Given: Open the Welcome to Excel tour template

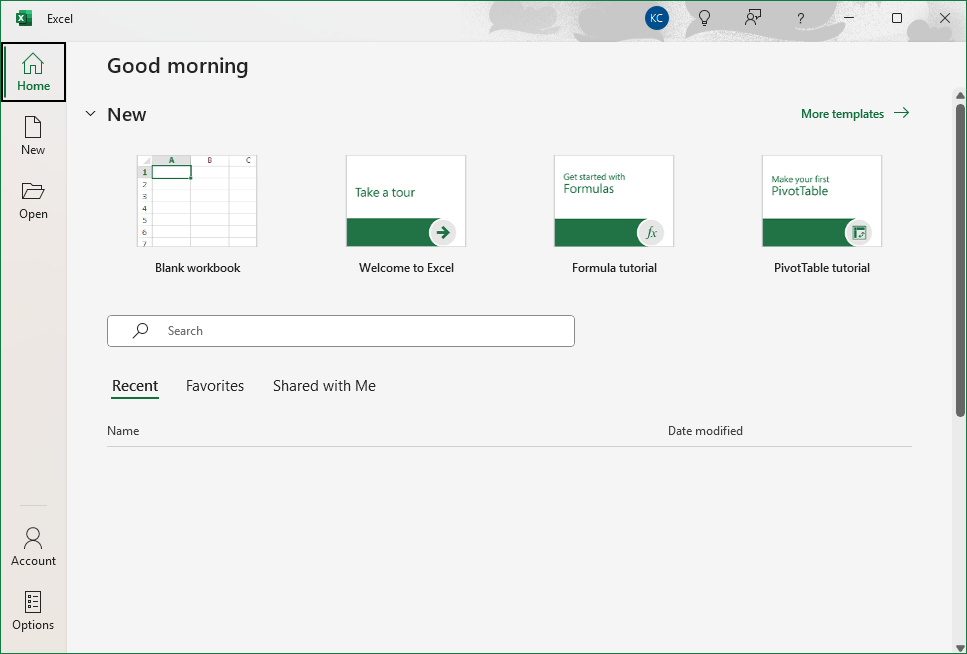Looking at the screenshot, I should (406, 201).
